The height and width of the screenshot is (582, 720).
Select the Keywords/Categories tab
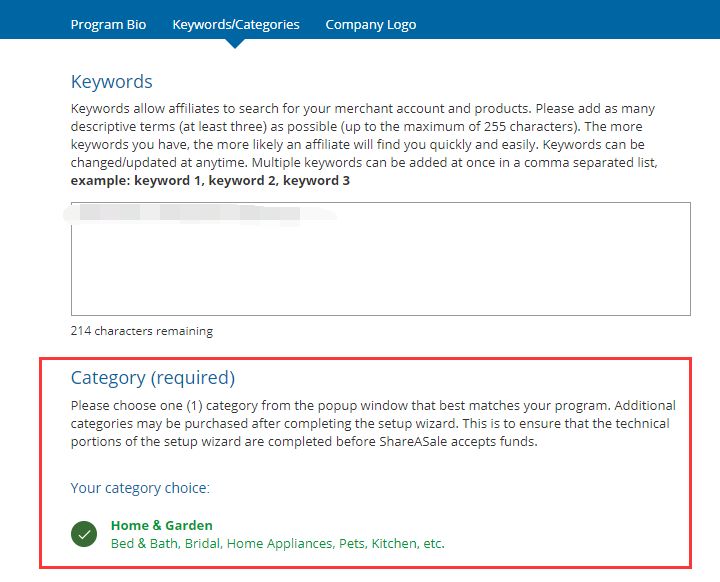click(235, 24)
